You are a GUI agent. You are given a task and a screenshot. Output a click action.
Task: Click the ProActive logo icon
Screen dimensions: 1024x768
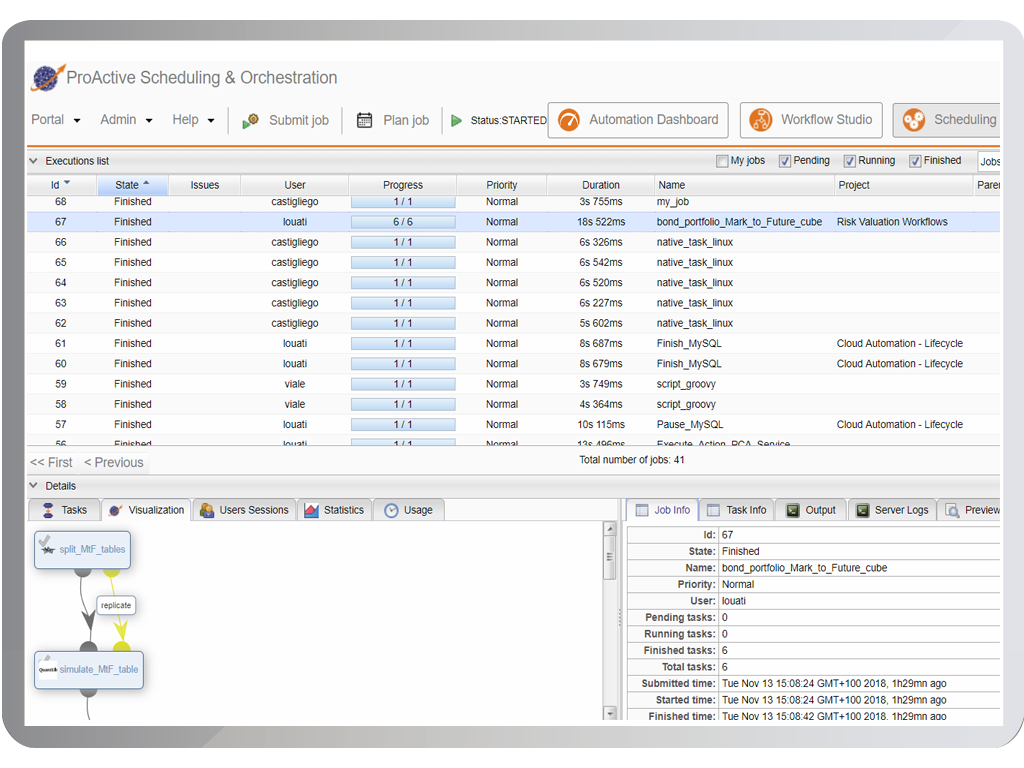[x=48, y=78]
